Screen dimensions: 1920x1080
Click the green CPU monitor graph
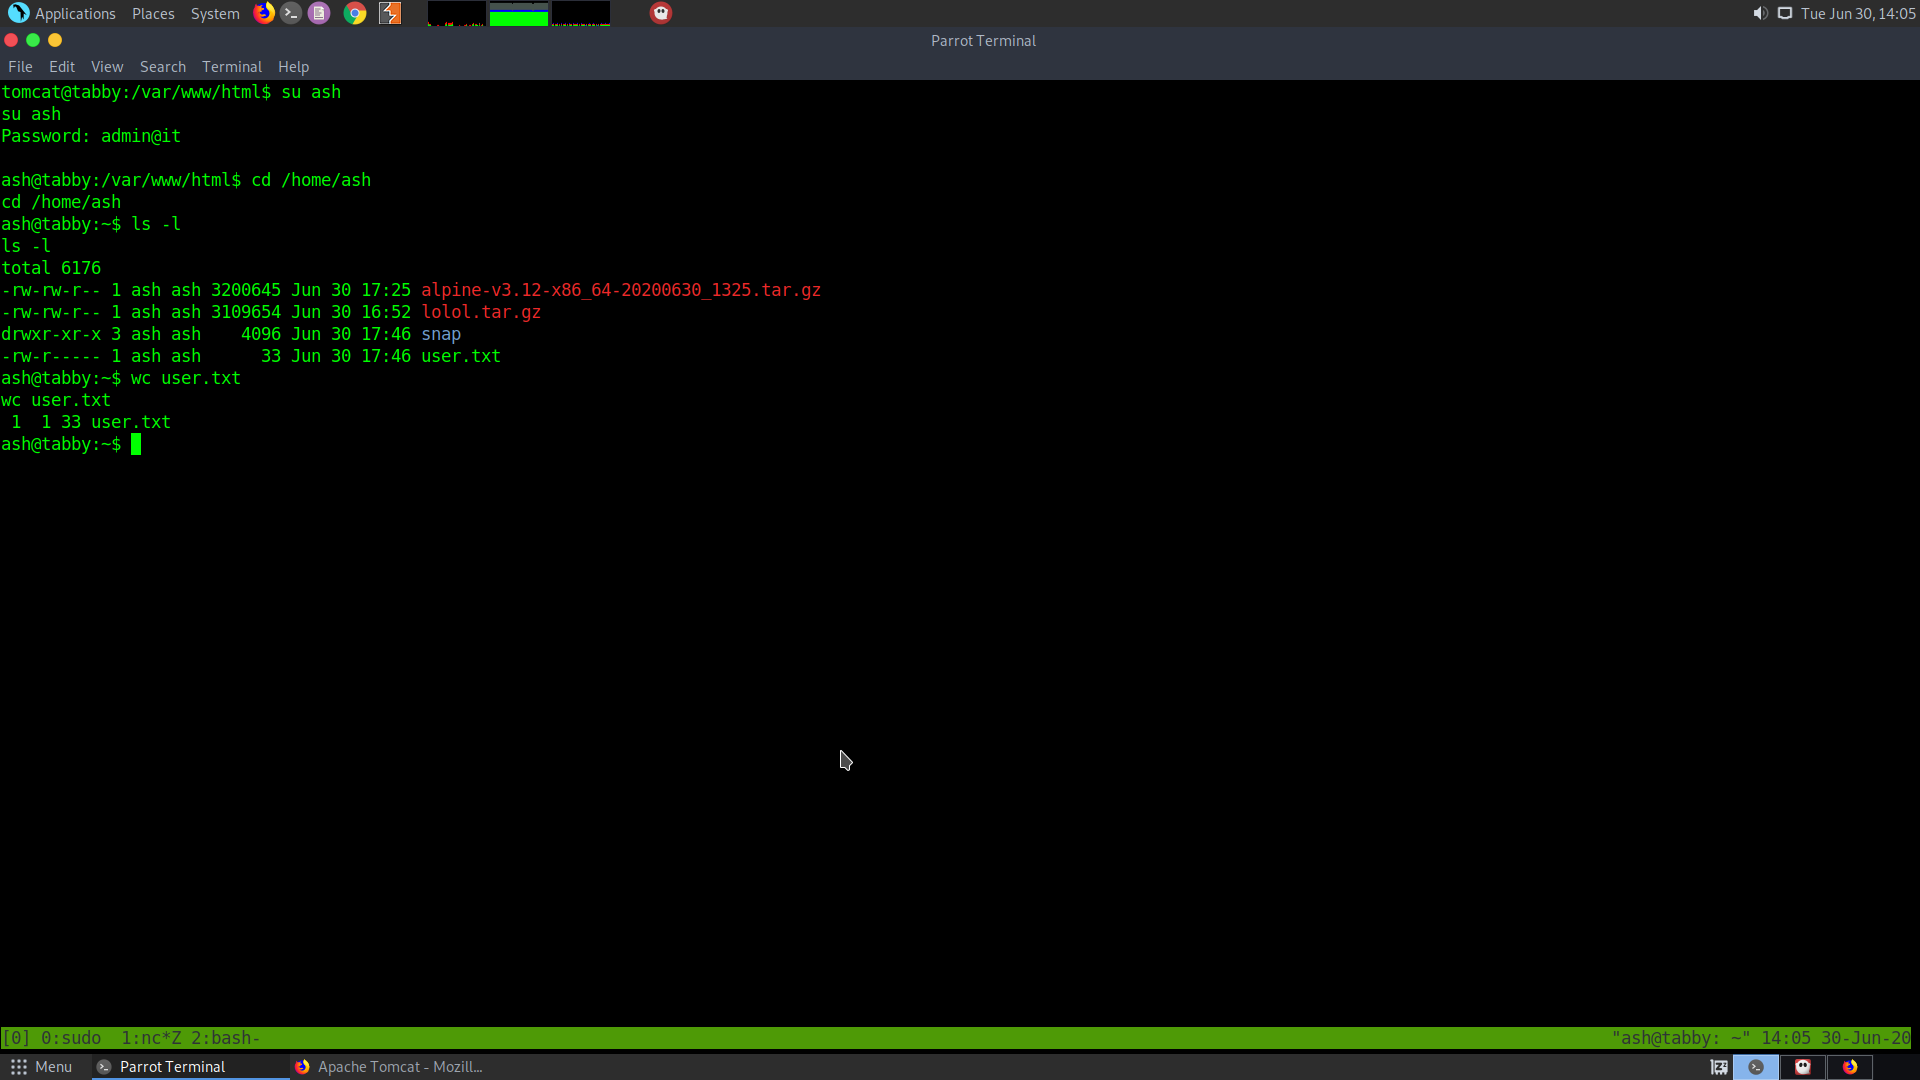[518, 14]
